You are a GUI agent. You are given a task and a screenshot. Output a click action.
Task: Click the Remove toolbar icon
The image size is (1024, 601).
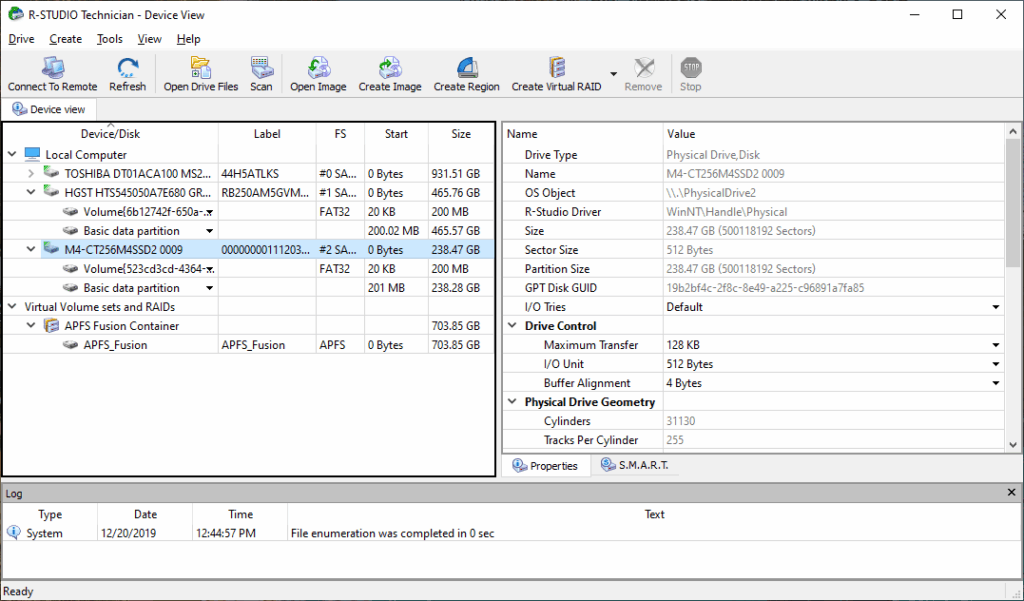pos(643,67)
